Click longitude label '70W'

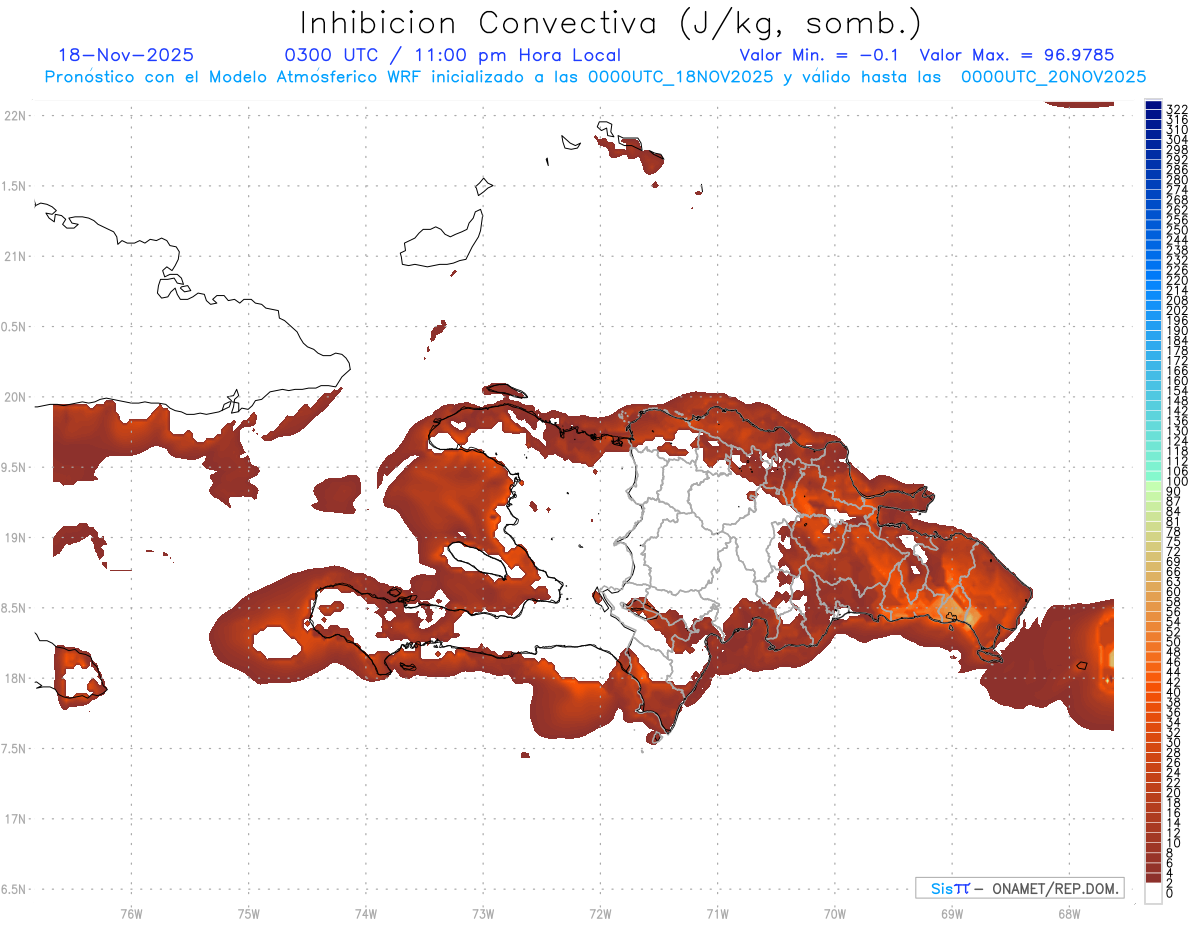[835, 913]
